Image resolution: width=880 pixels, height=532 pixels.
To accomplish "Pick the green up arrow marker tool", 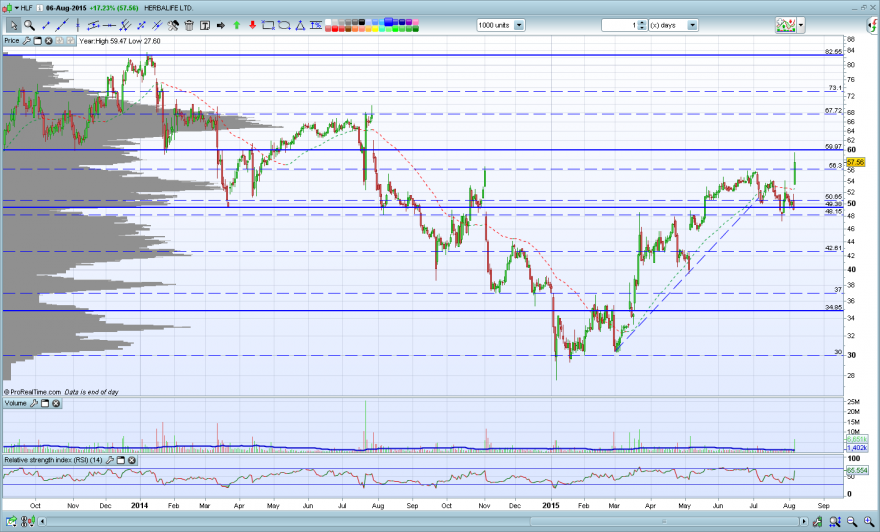I will pyautogui.click(x=236, y=25).
